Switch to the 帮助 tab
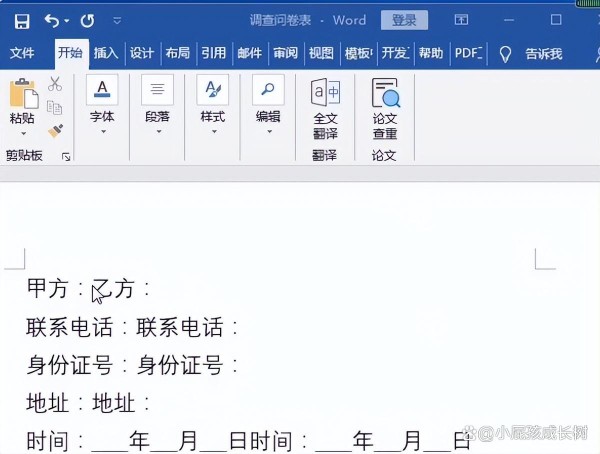The image size is (600, 454). tap(431, 53)
